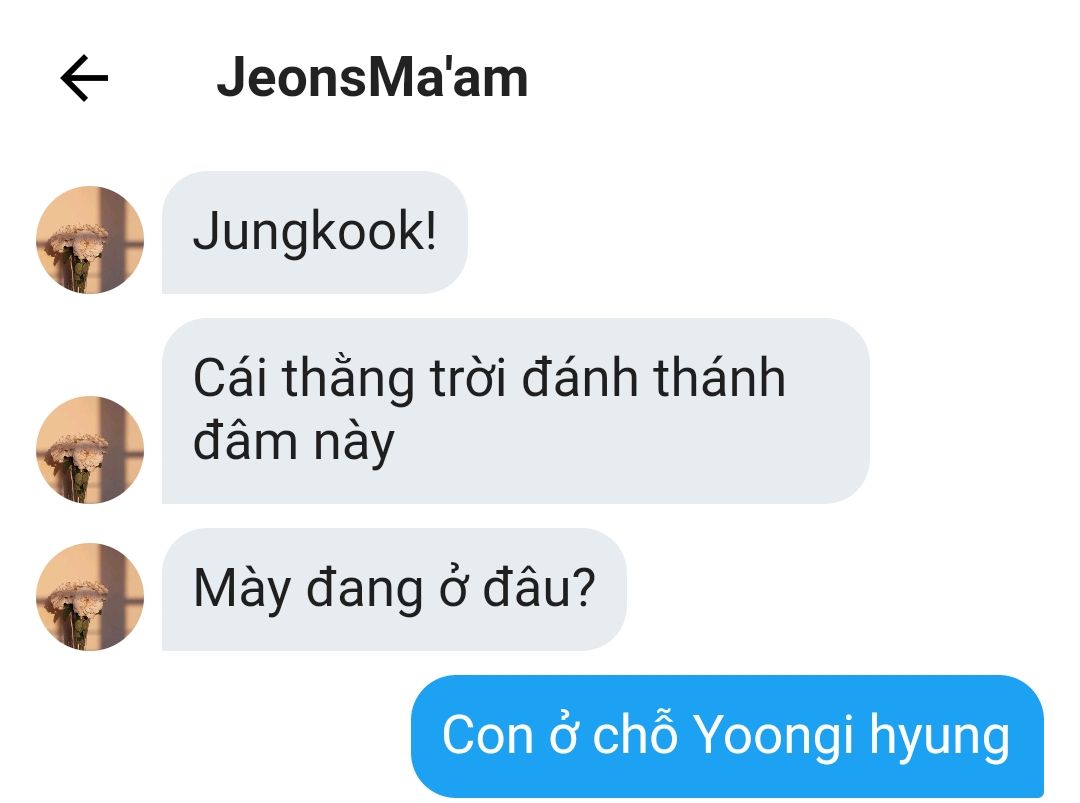Click the word thánh in the gray bubble
This screenshot has height=803, width=1080.
click(719, 377)
